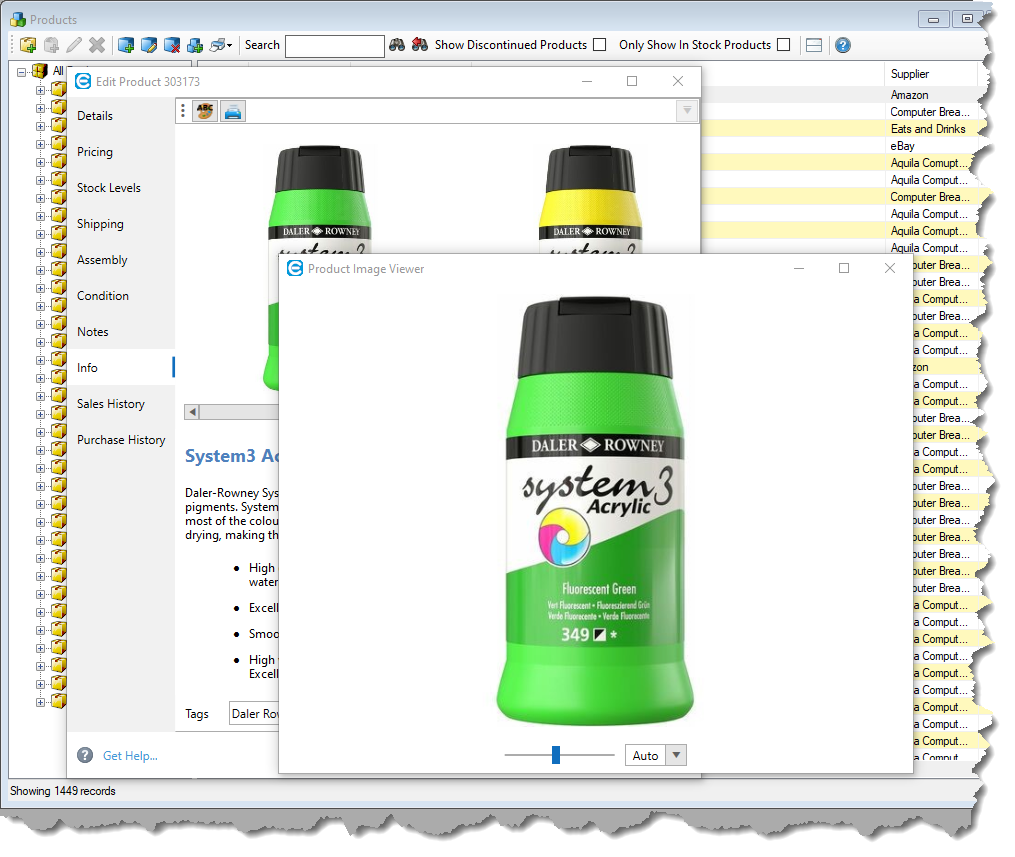This screenshot has width=1015, height=857.
Task: Click the red binoculars clear search icon
Action: 420,45
